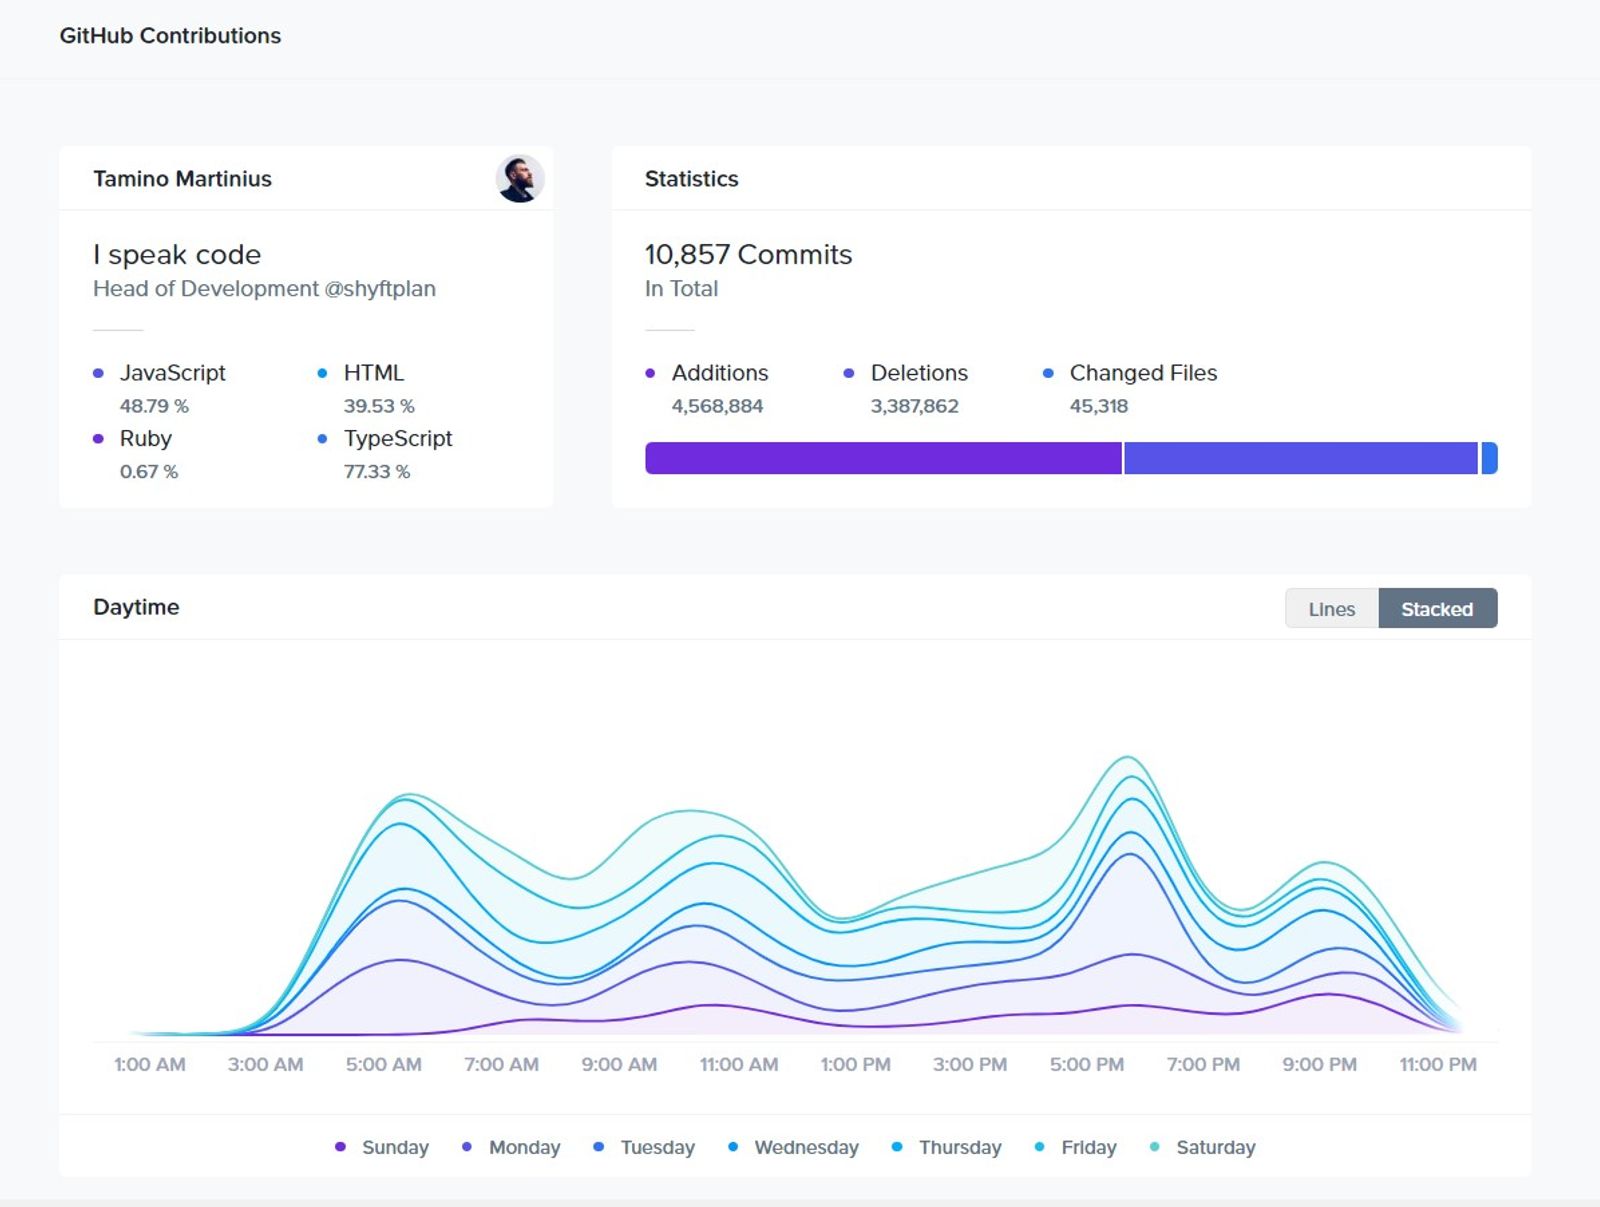Screen dimensions: 1600x1207
Task: Switch chart to Stacked view
Action: tap(1437, 608)
